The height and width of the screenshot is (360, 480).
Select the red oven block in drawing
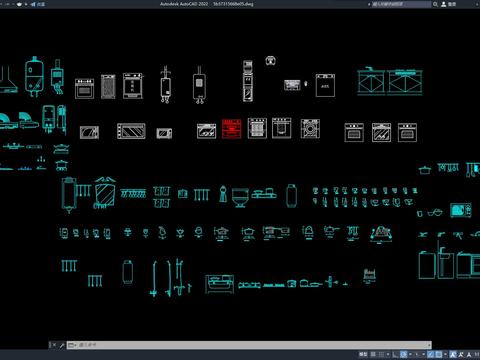tap(232, 128)
